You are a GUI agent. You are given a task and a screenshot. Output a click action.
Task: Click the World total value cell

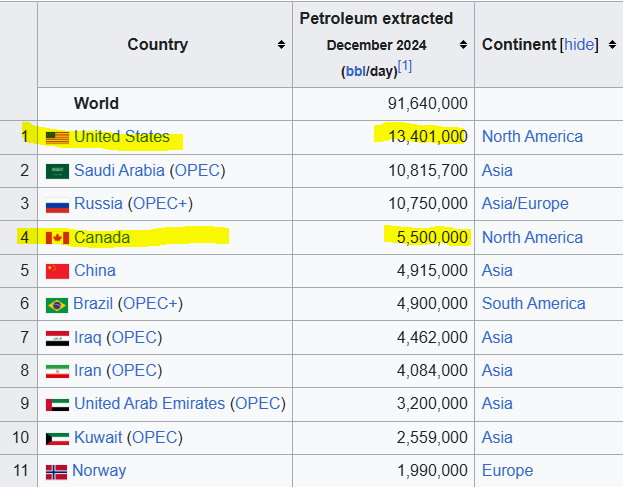coord(427,104)
